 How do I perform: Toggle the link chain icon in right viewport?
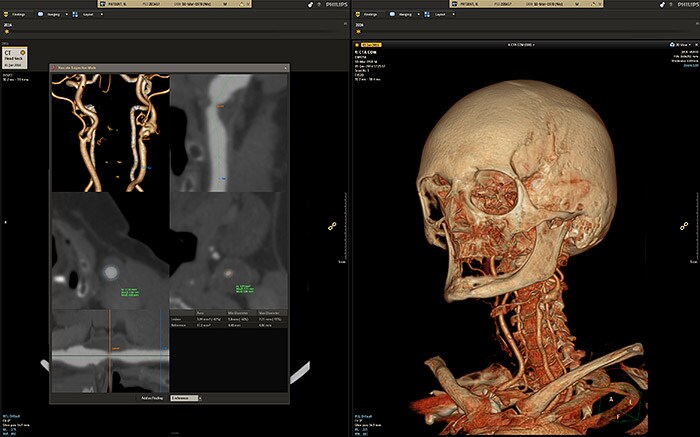683,226
